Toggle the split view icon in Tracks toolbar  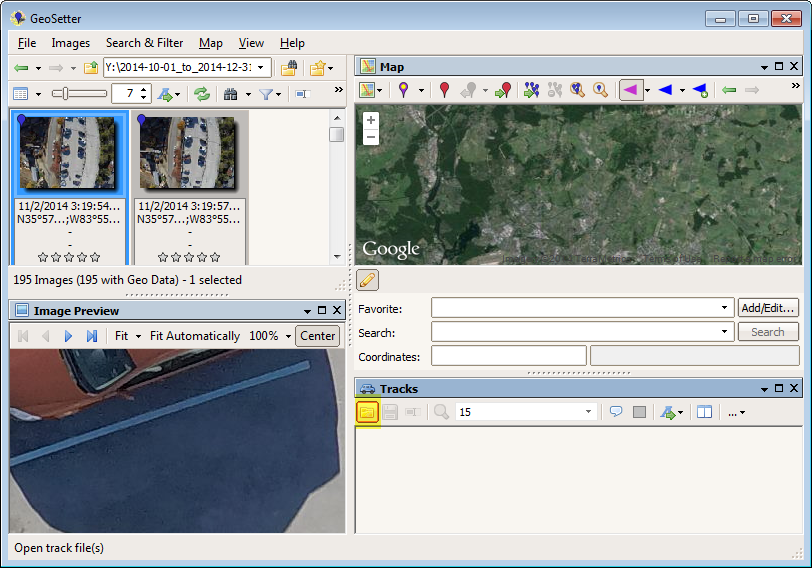tap(704, 412)
